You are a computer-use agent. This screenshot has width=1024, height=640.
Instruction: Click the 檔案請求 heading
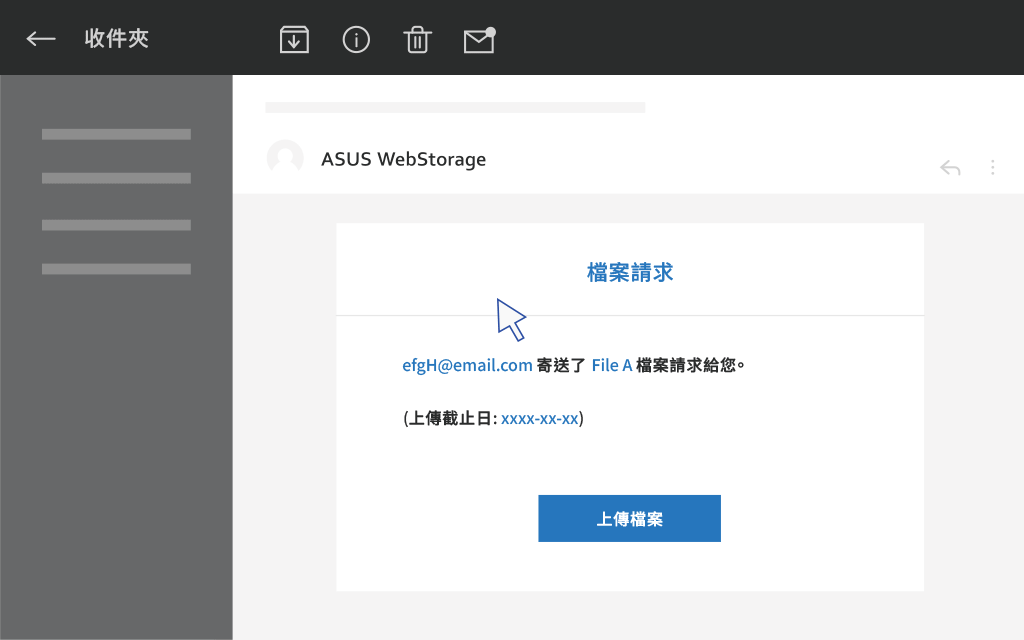pos(630,272)
